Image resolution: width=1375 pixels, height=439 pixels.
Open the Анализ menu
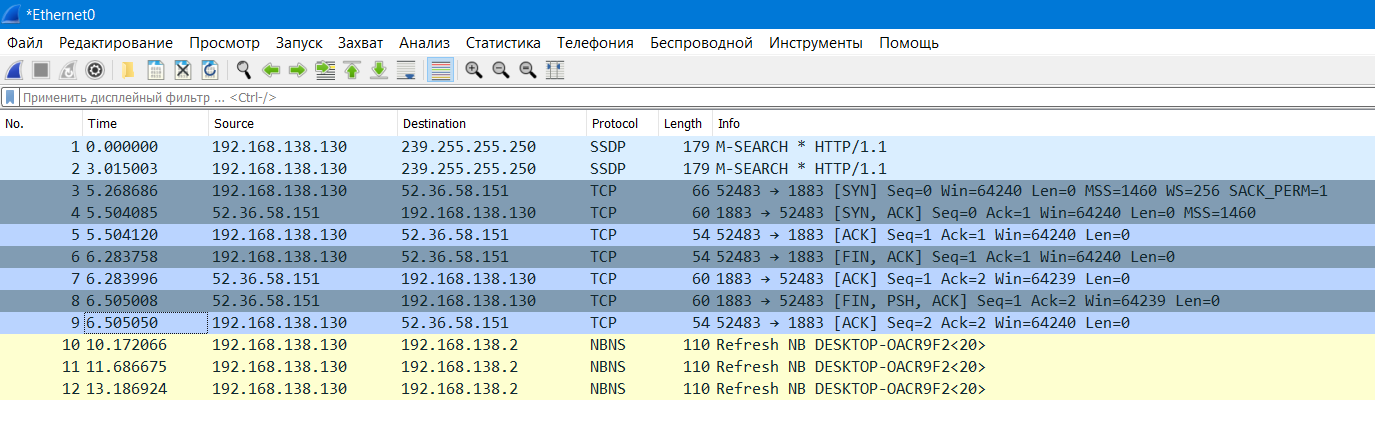(x=424, y=43)
